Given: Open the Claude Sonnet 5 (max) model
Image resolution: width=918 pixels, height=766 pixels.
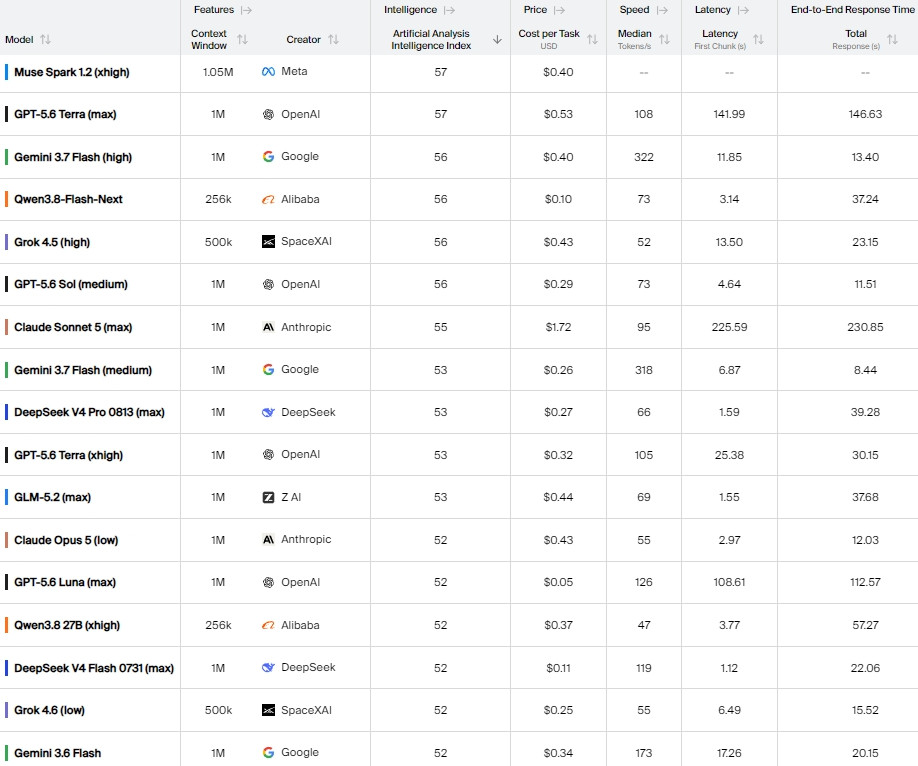Looking at the screenshot, I should click(73, 327).
